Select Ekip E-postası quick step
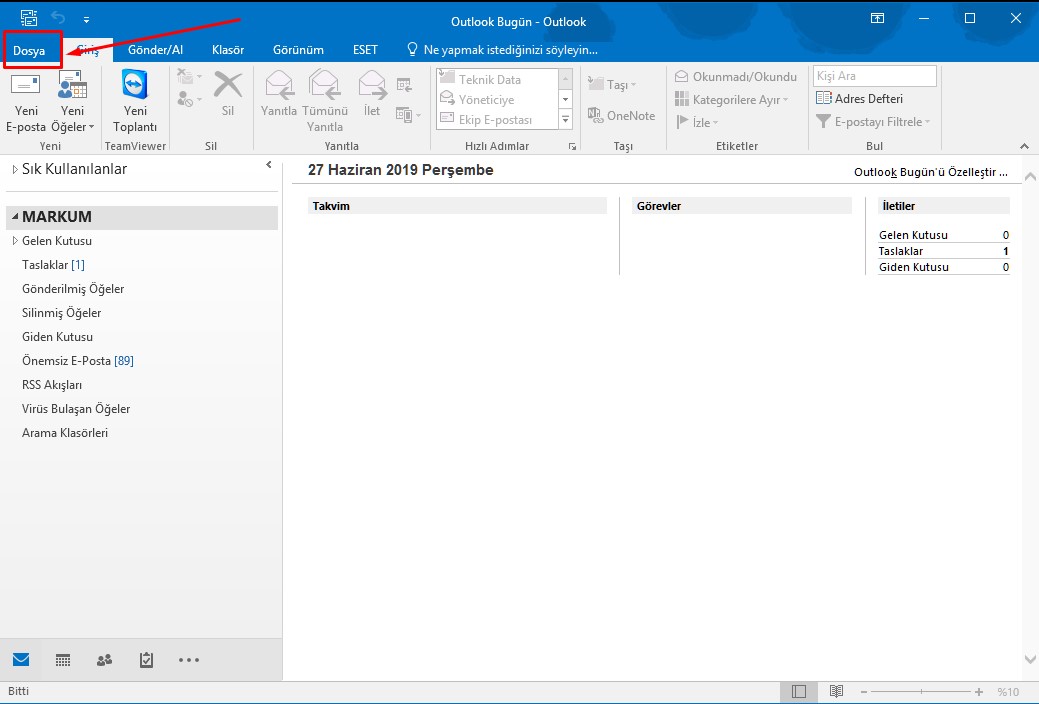Screen dimensions: 1039x704 [x=497, y=119]
